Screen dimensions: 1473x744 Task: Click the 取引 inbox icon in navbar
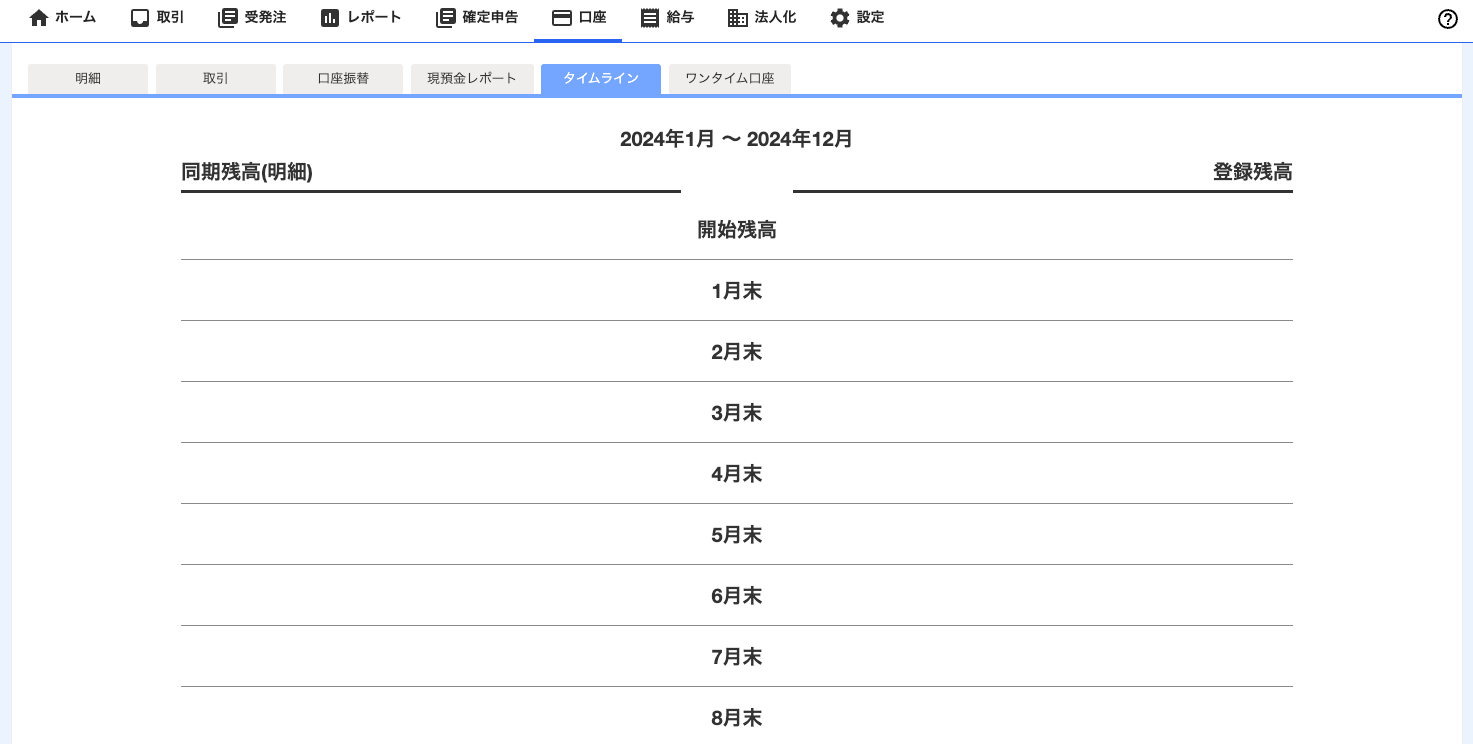click(140, 18)
